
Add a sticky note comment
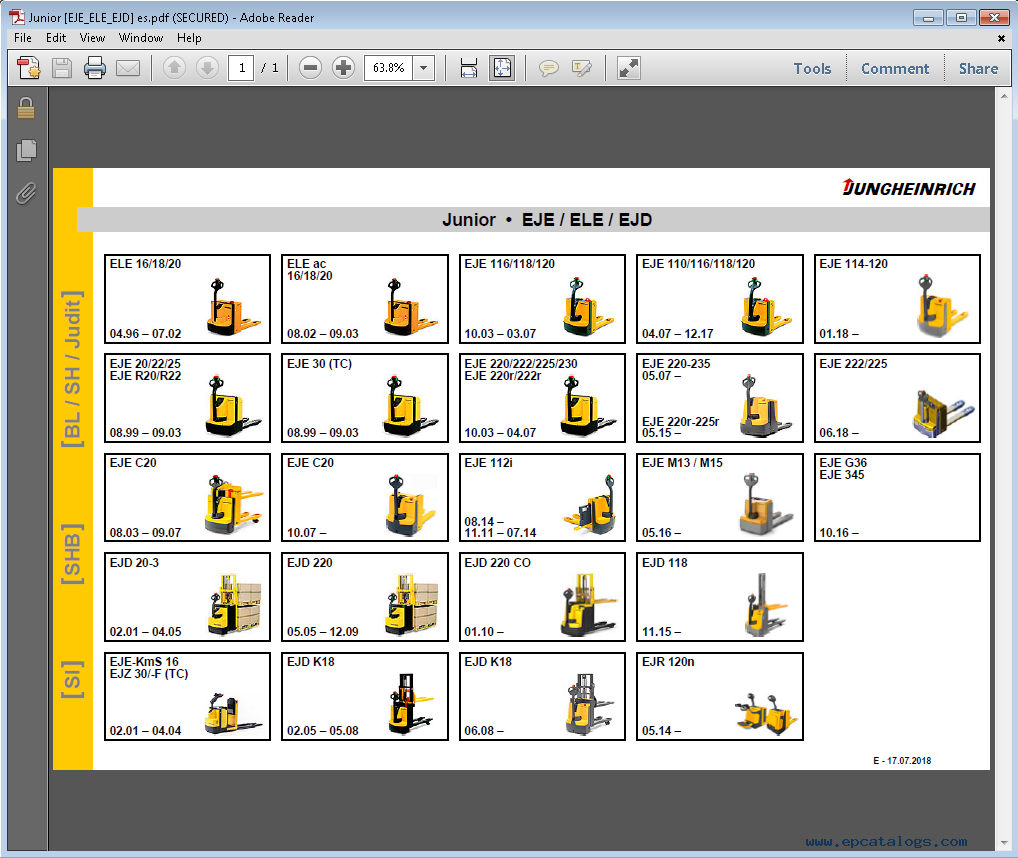549,67
